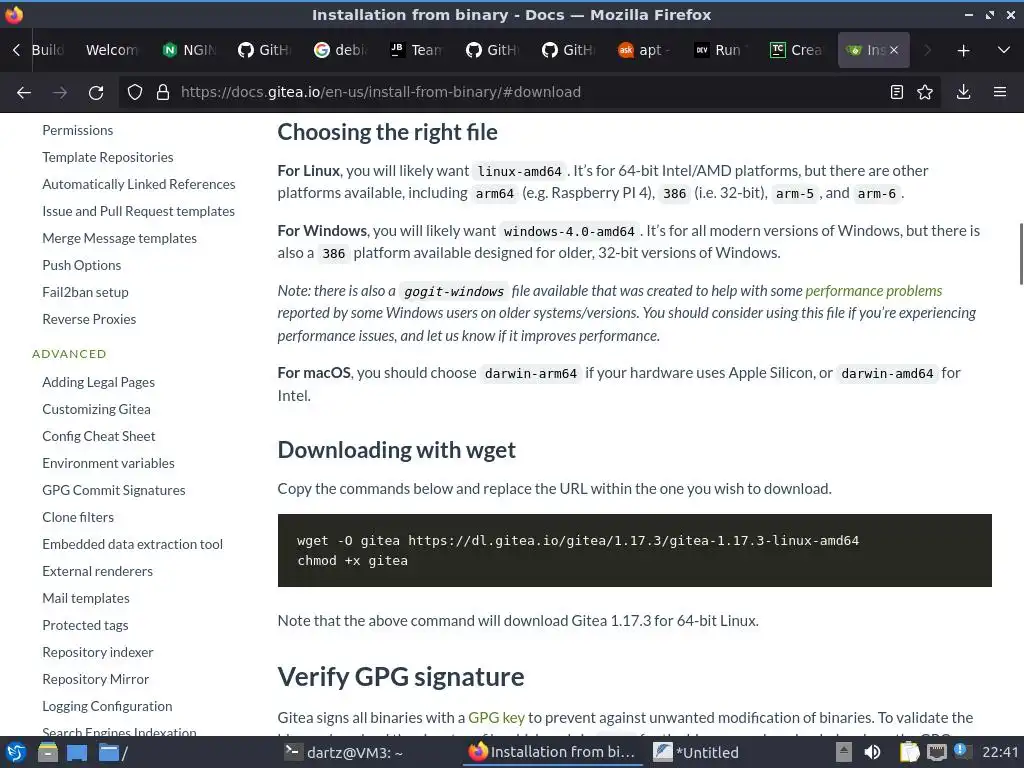Image resolution: width=1024 pixels, height=768 pixels.
Task: Open External renderers sidebar link
Action: tap(97, 571)
